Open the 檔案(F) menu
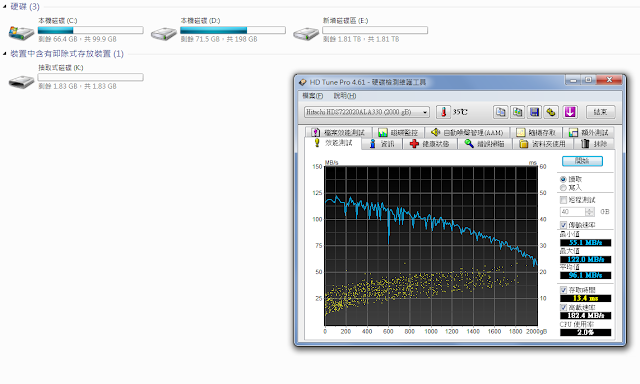Screen dimensions: 640x384 (313, 95)
